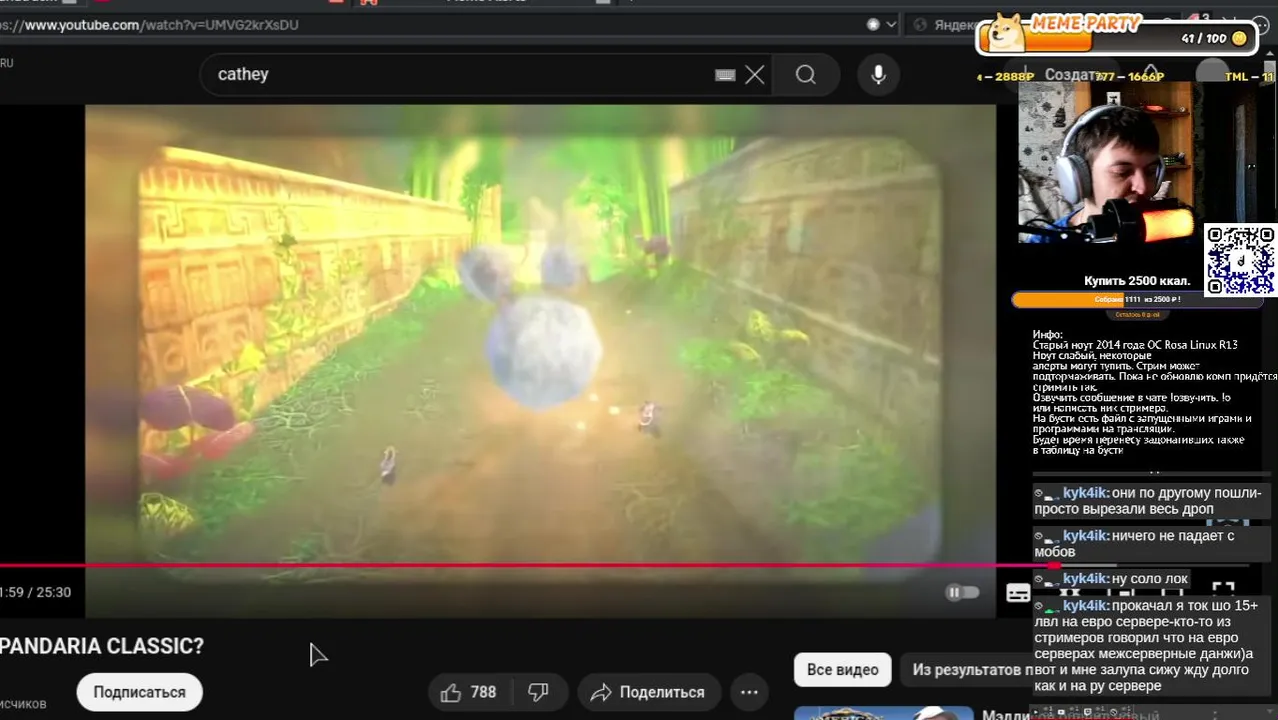Screen dimensions: 1278x720
Task: Click the 'Купить 2500 ккал.' goal label
Action: (1137, 281)
